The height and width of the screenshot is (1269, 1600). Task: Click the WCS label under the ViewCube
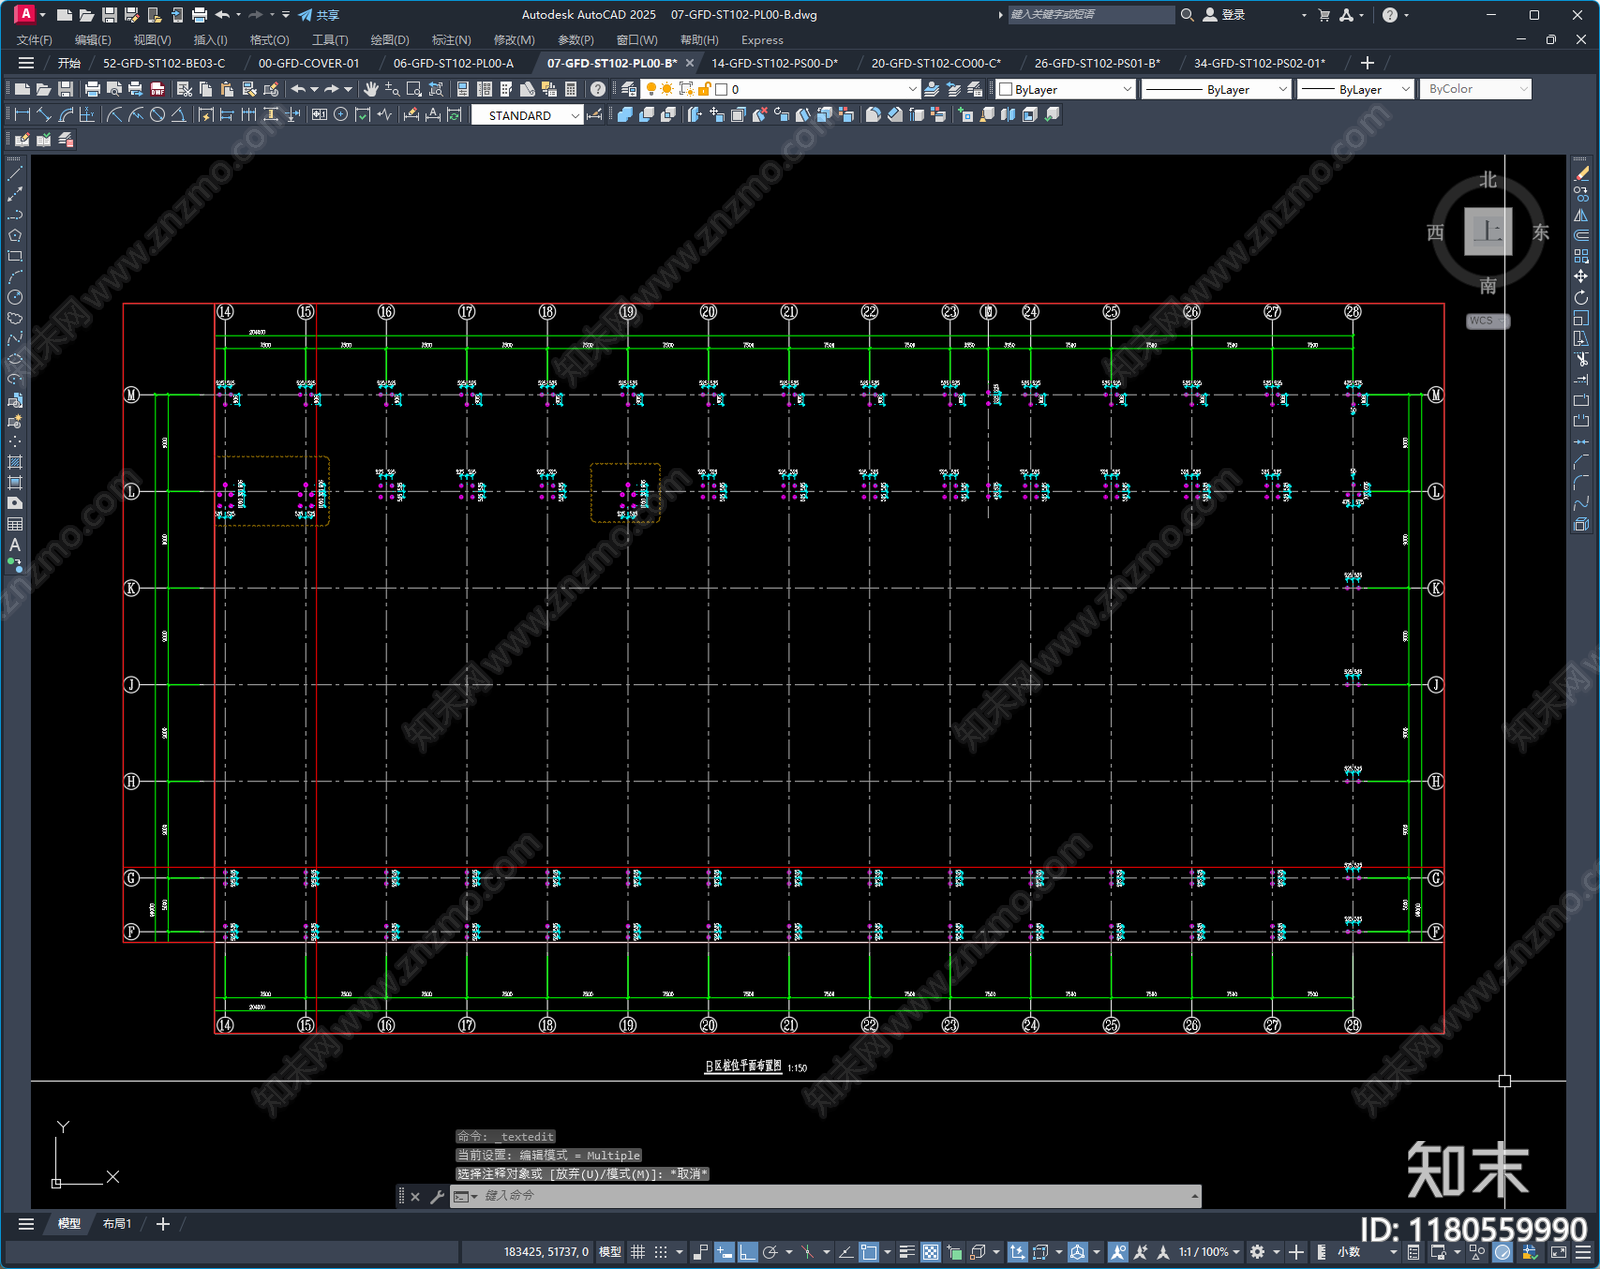pyautogui.click(x=1487, y=321)
